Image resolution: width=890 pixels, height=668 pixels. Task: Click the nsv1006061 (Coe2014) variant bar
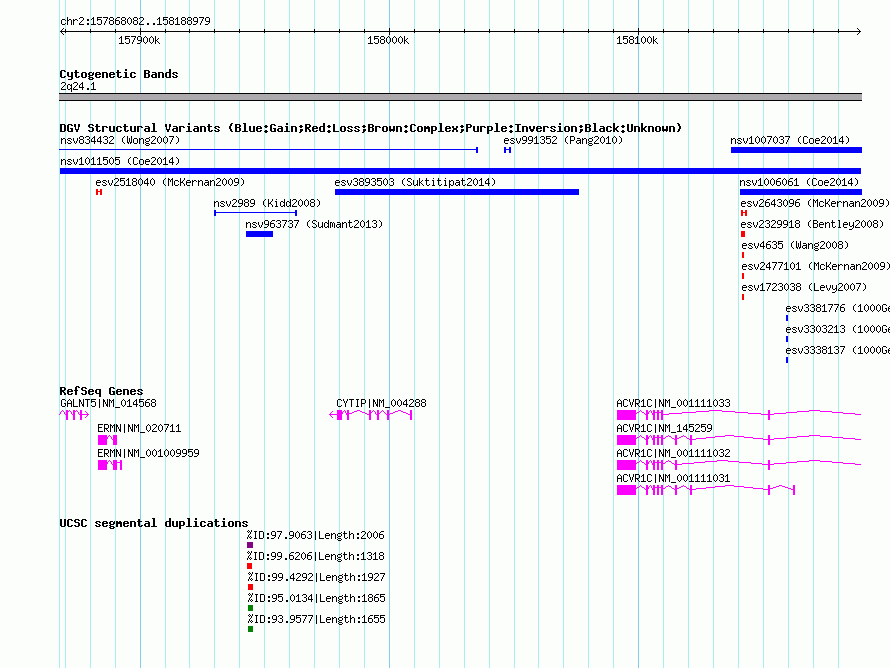point(800,192)
